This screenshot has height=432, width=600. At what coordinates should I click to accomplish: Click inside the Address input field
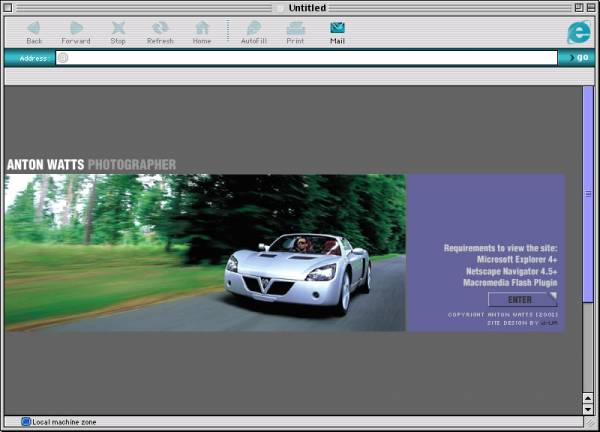(x=307, y=58)
